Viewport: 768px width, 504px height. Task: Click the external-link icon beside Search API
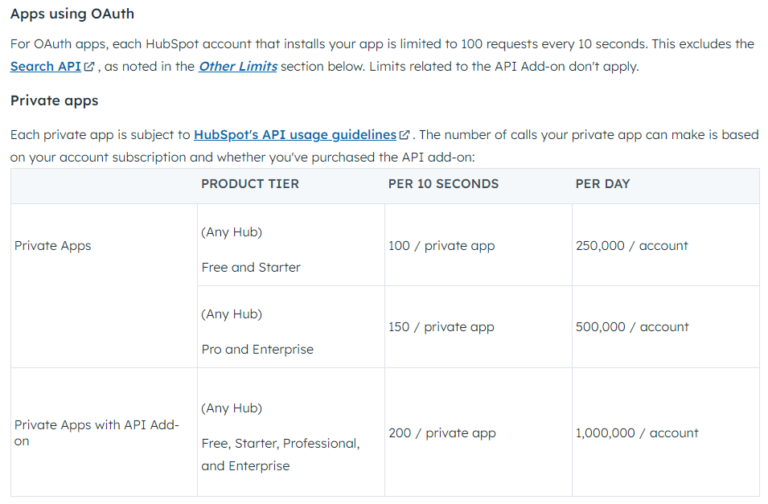coord(89,67)
